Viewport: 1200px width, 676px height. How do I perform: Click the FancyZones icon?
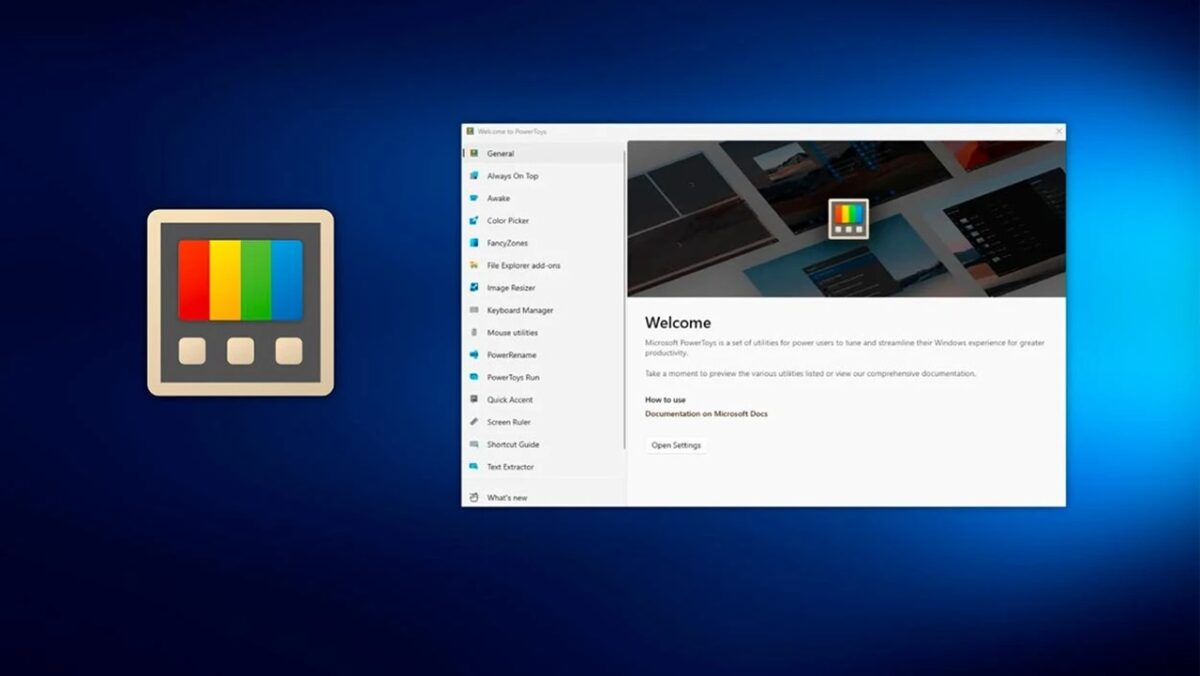coord(474,243)
